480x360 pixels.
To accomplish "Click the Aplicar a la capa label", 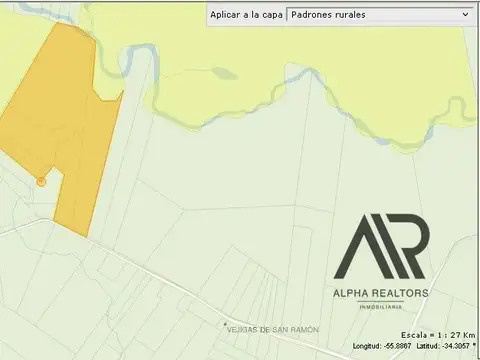I will (246, 15).
